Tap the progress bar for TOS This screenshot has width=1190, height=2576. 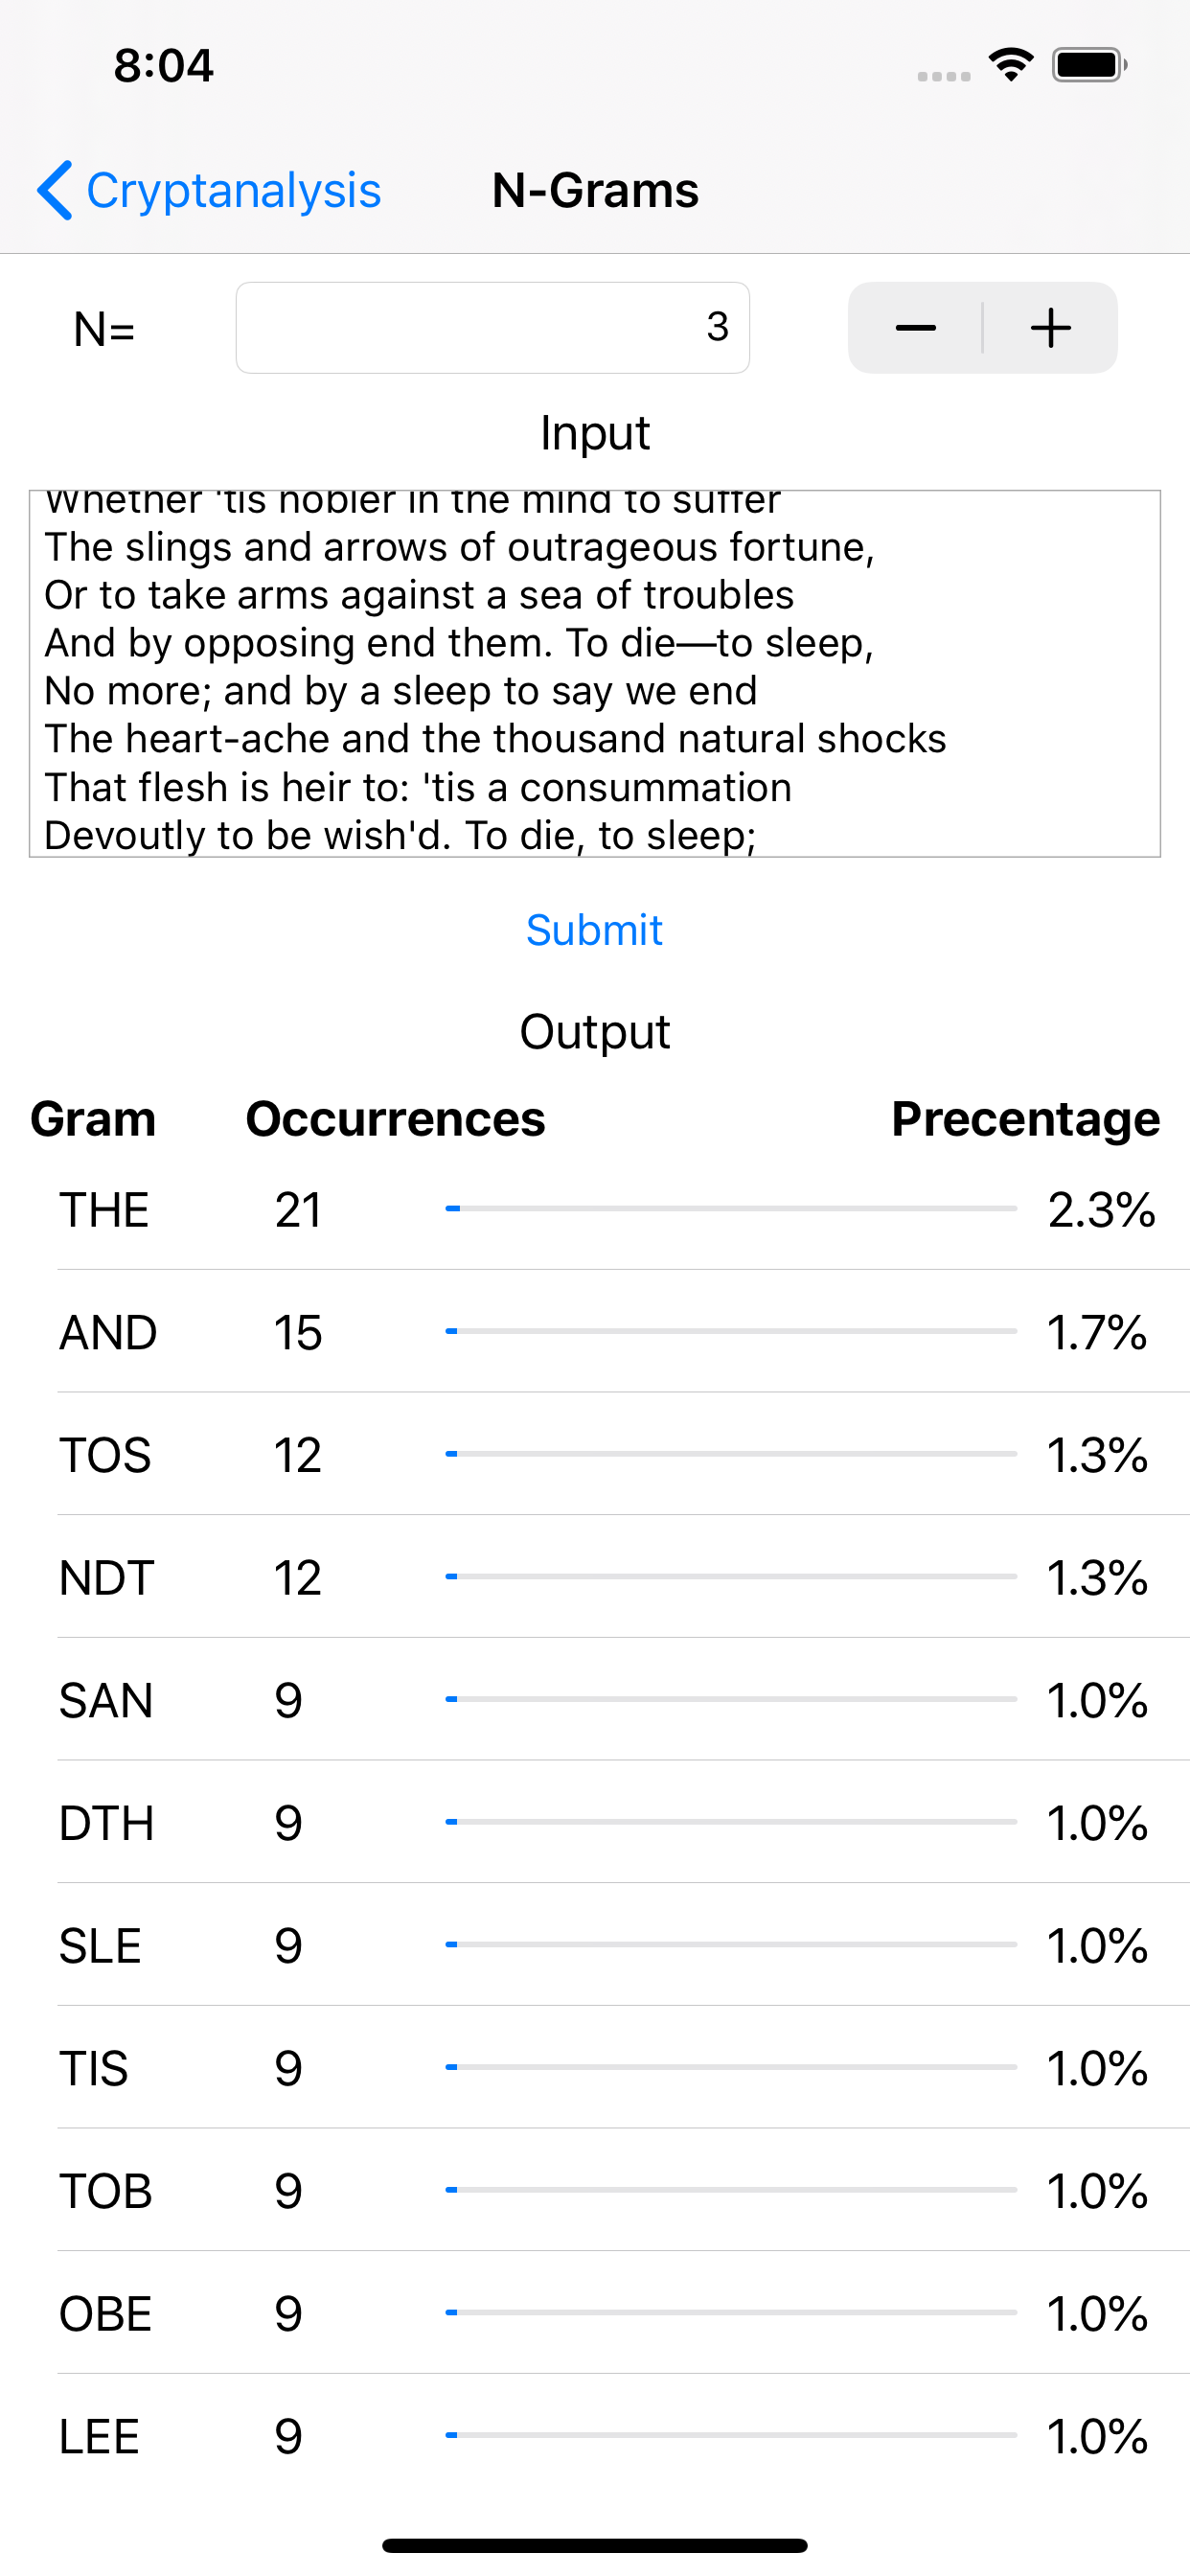click(x=731, y=1454)
